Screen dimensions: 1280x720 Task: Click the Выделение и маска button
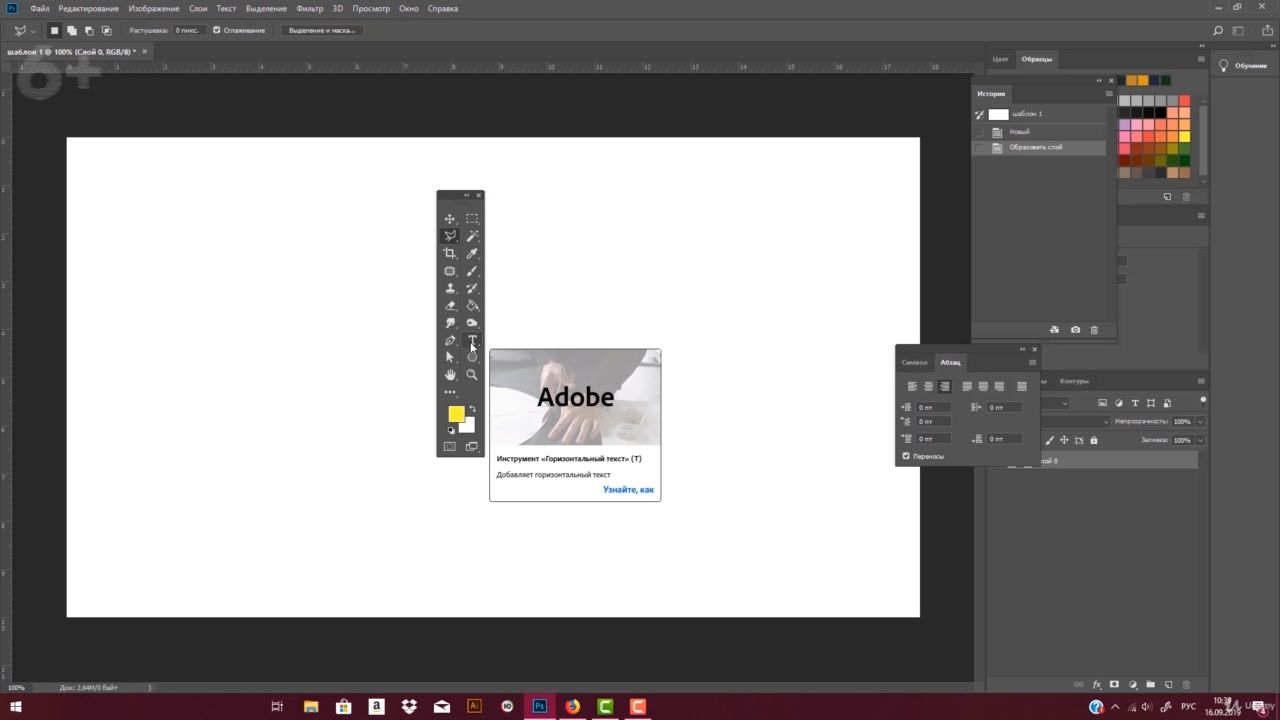[322, 30]
